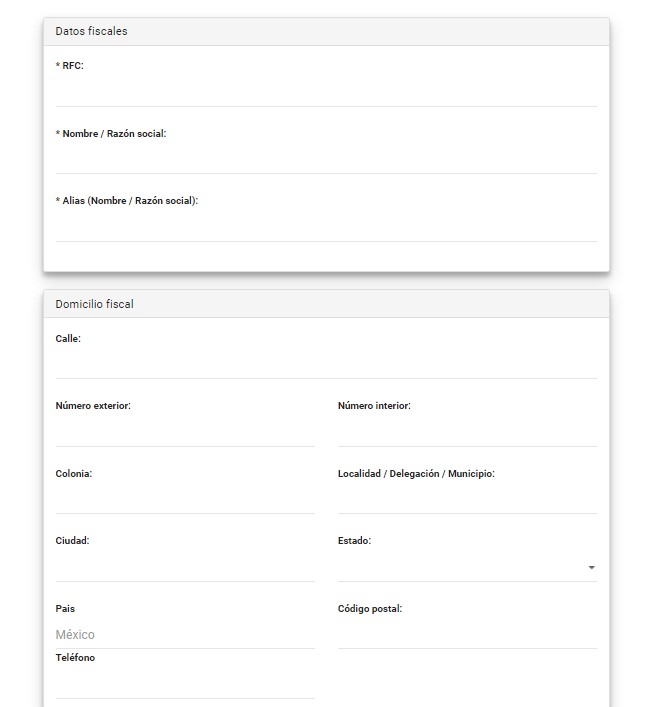This screenshot has height=707, width=664.
Task: Click the '* RFC:' label
Action: 69,66
